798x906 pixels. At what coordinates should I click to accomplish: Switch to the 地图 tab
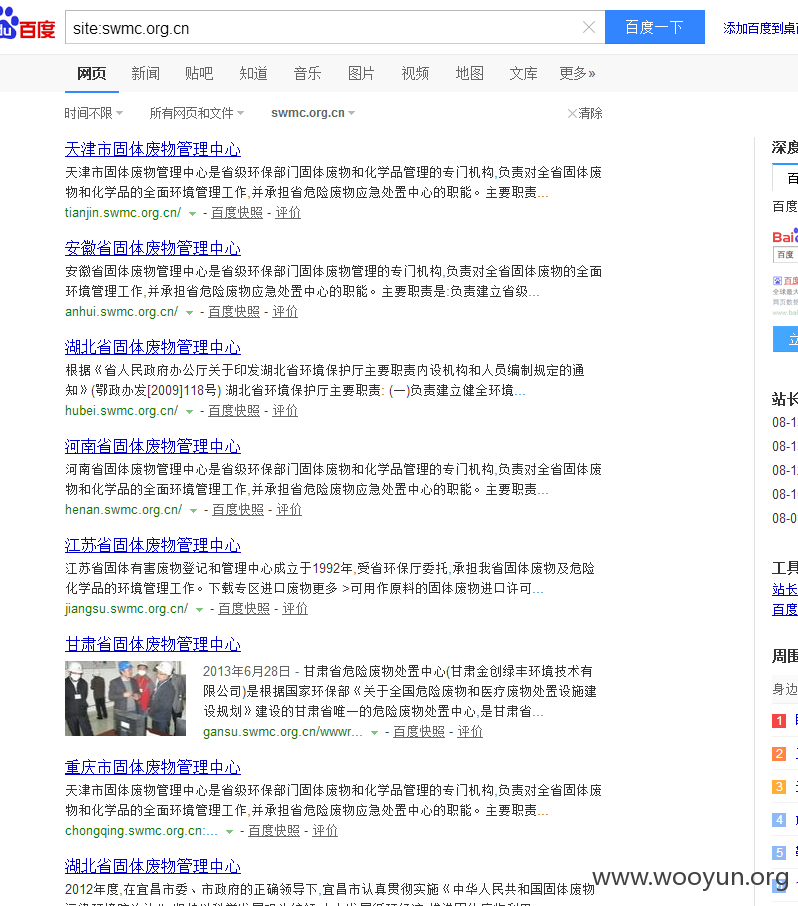[x=469, y=73]
